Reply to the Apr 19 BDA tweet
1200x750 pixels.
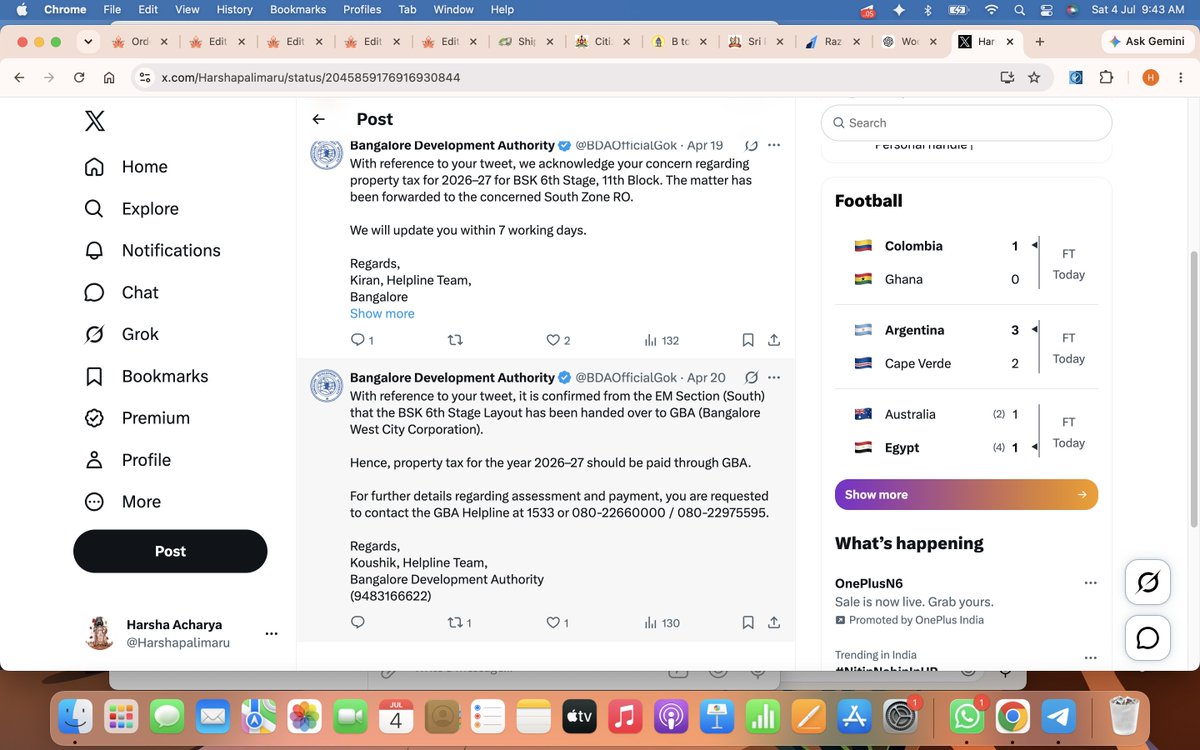pos(362,340)
